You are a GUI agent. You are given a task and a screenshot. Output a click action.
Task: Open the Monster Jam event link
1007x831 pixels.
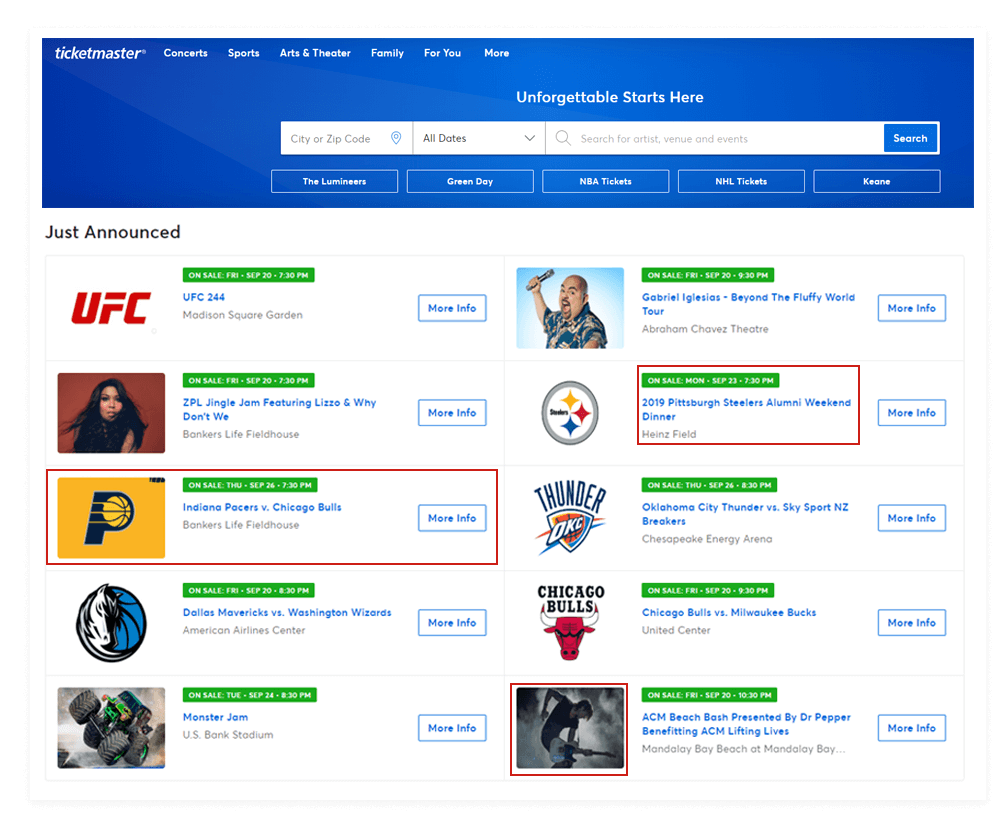coord(215,717)
